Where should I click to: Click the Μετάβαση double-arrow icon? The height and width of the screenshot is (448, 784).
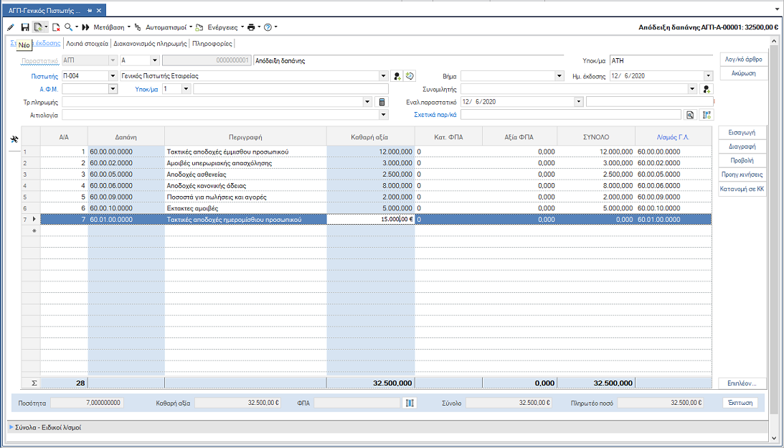pyautogui.click(x=86, y=27)
